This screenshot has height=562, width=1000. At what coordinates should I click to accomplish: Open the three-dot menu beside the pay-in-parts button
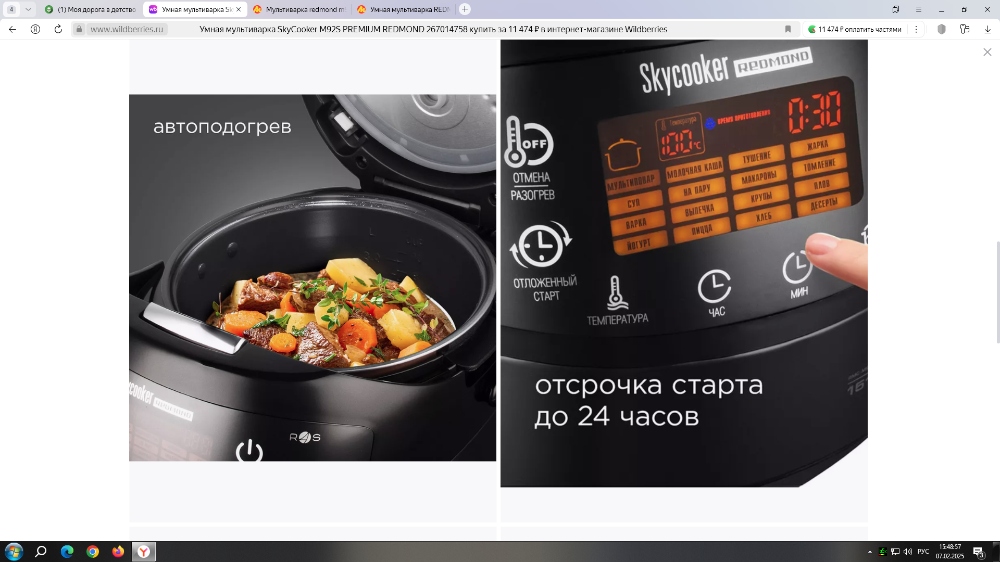(916, 29)
